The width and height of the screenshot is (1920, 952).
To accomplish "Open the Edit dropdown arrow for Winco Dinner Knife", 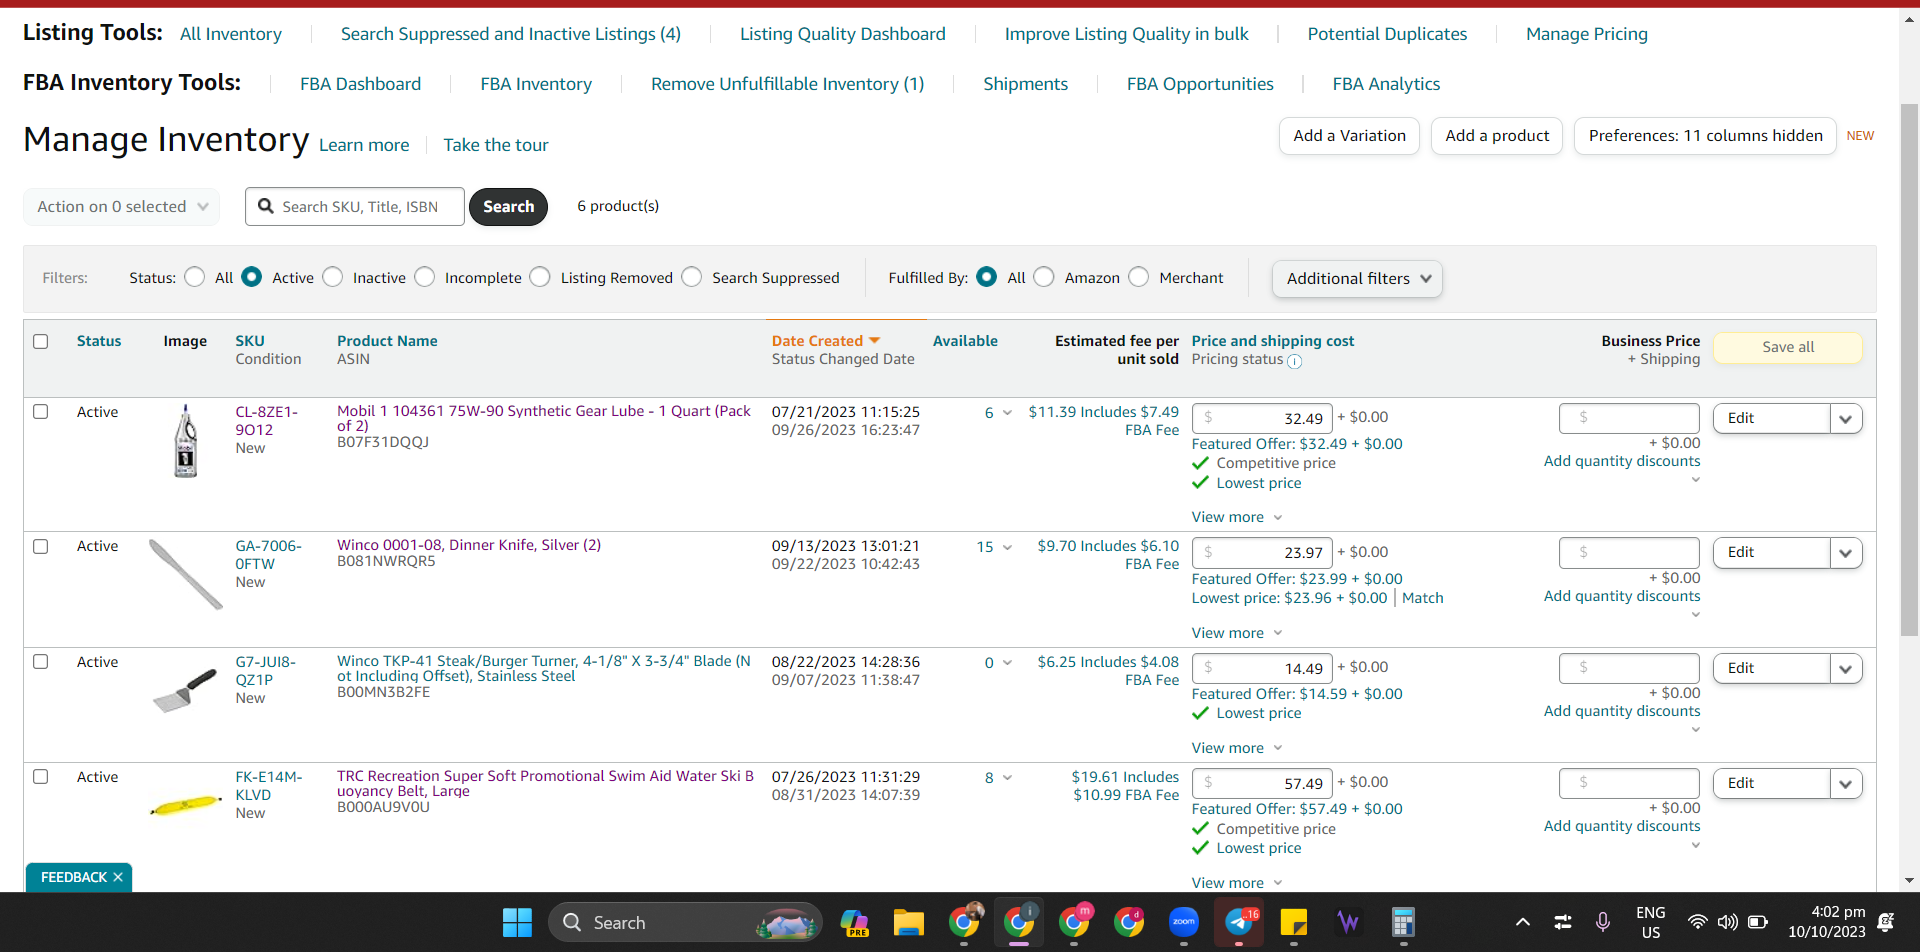I will 1846,553.
